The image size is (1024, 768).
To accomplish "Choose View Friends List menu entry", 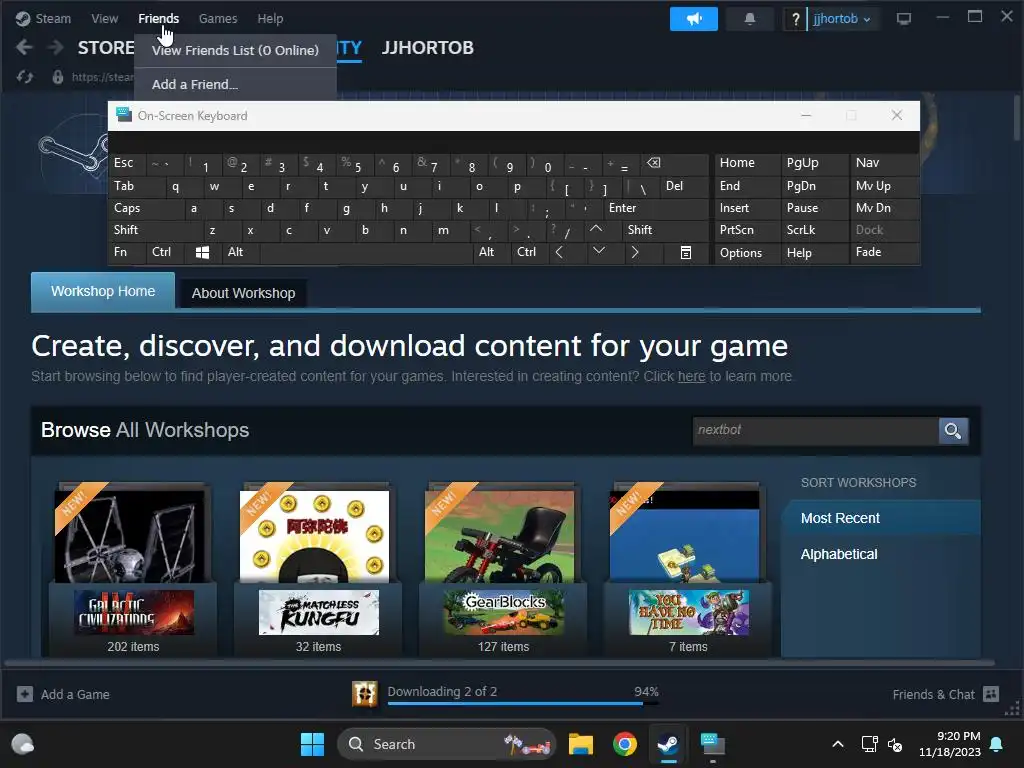I will coord(235,50).
